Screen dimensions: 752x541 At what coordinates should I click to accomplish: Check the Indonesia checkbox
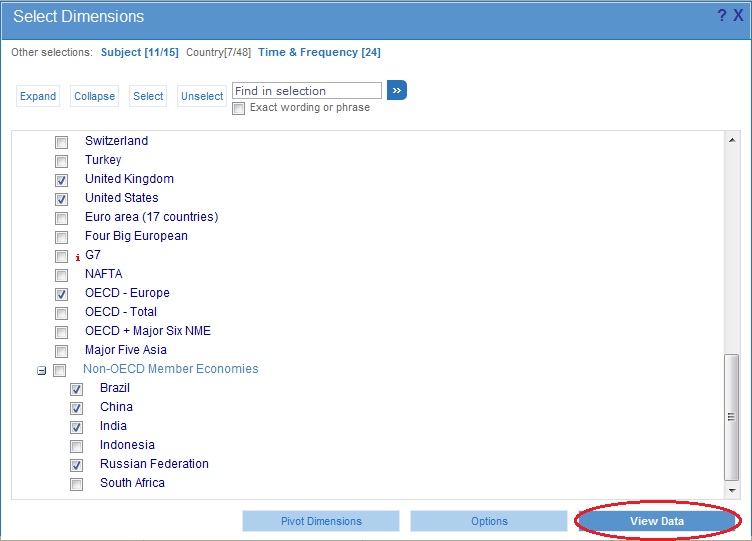(x=77, y=446)
